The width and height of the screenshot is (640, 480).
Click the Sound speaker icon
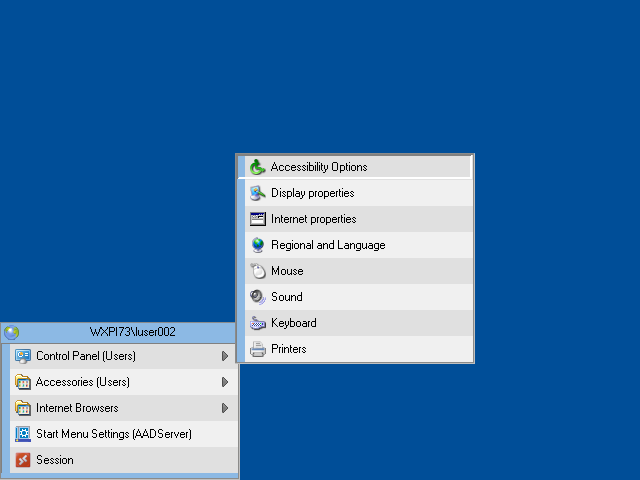click(257, 297)
